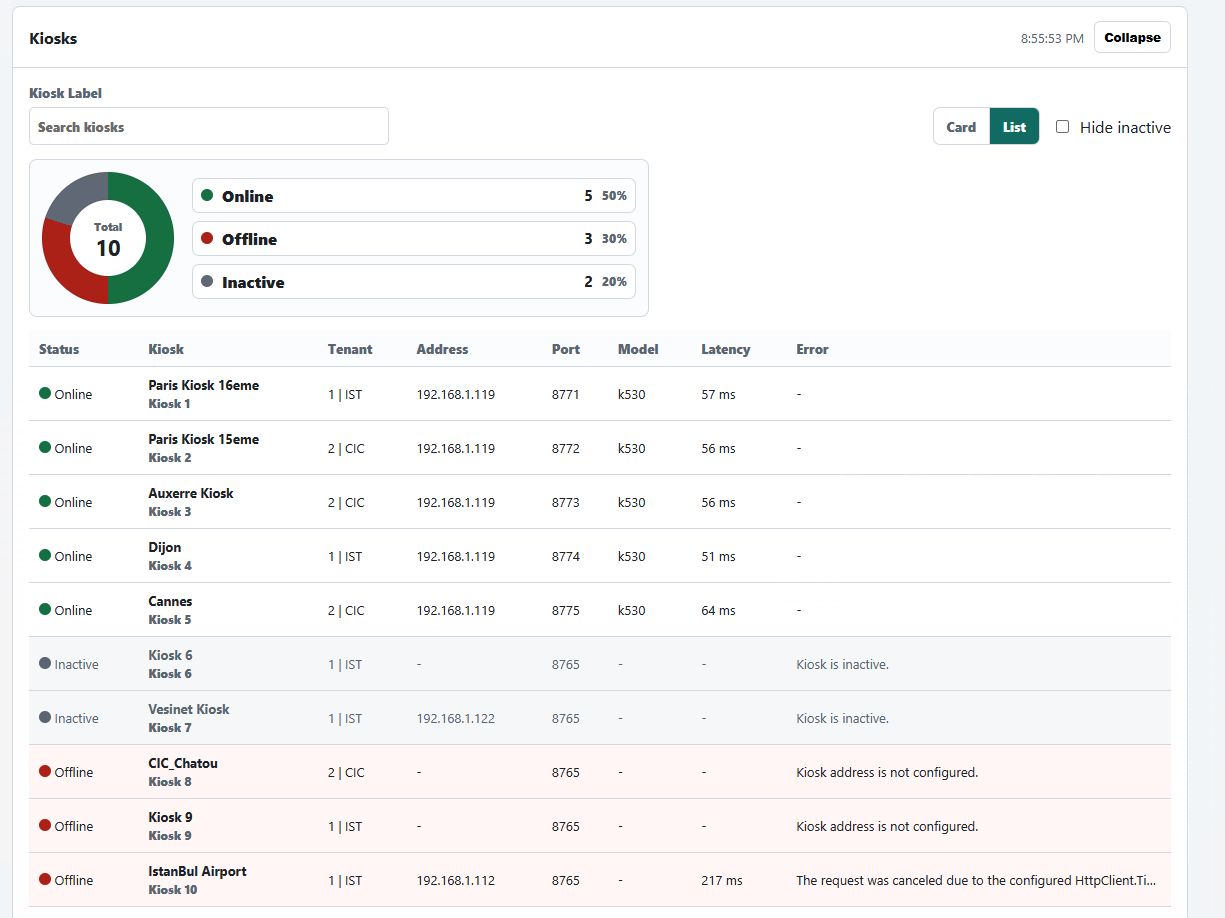This screenshot has width=1225, height=918.
Task: Click the green Online status dot for Kiosk 1
Action: click(x=45, y=394)
